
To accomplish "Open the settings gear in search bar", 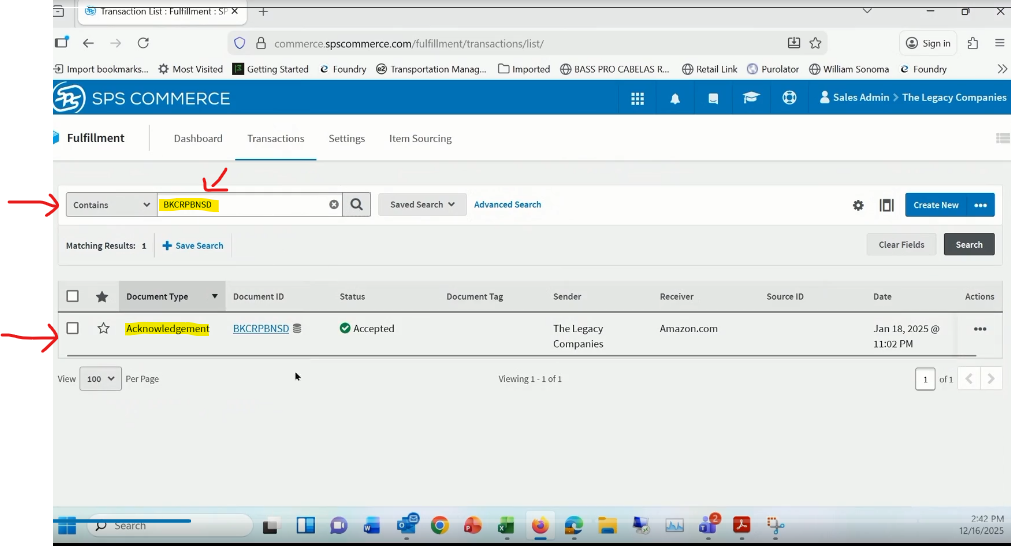I will pyautogui.click(x=858, y=205).
